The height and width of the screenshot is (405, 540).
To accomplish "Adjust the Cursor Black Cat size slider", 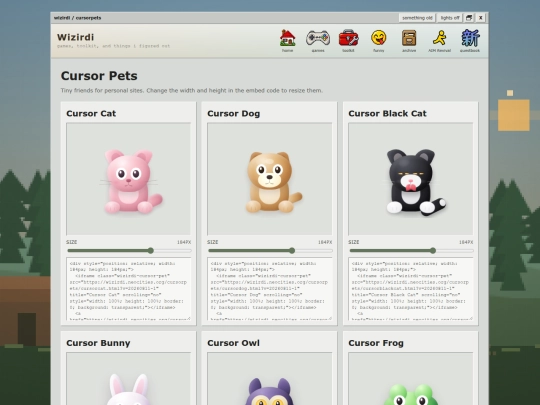I will click(411, 251).
